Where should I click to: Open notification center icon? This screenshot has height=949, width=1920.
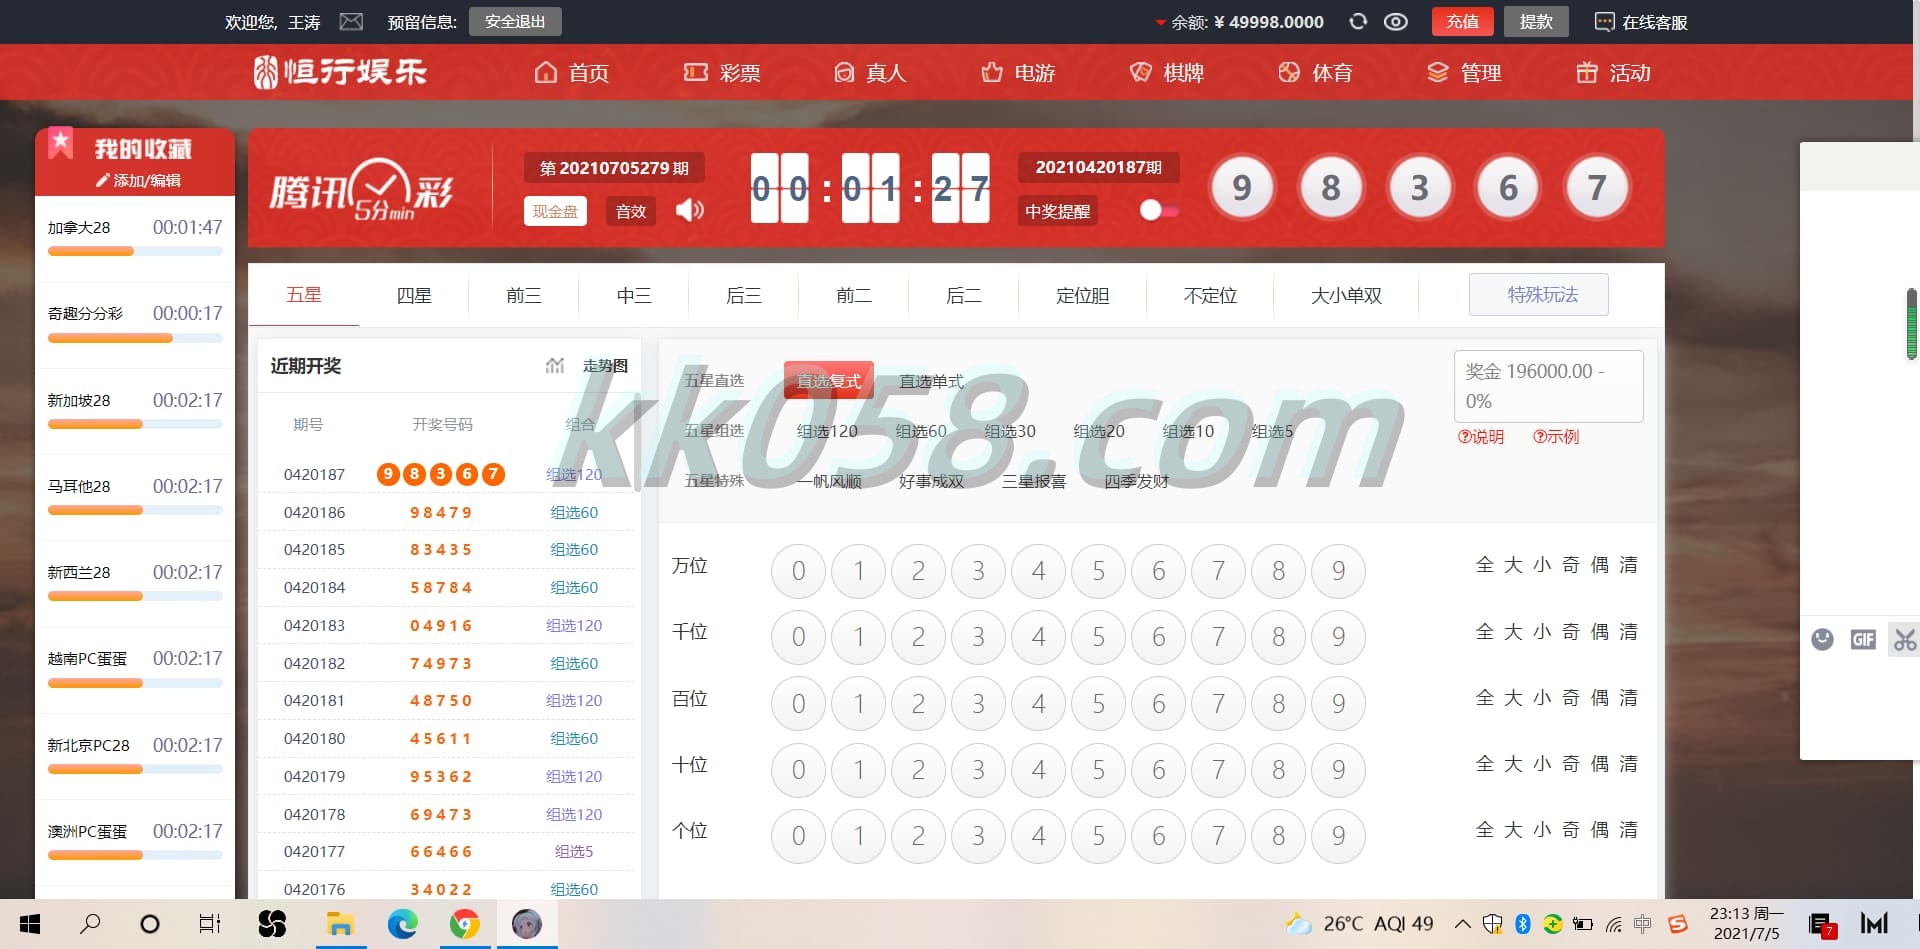pyautogui.click(x=1822, y=925)
